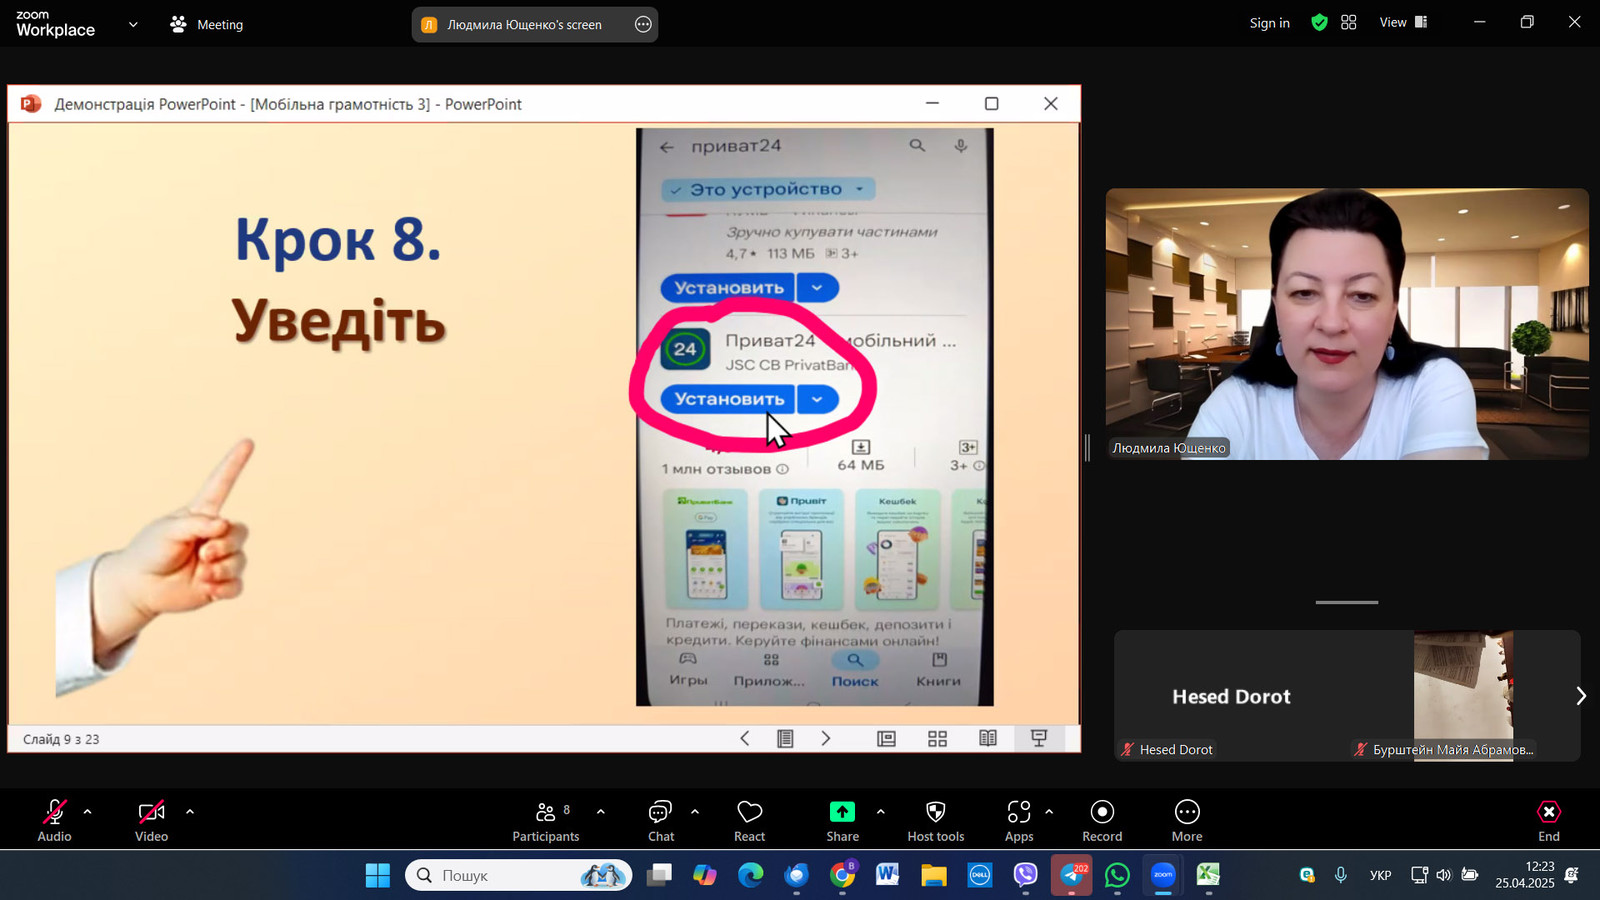The width and height of the screenshot is (1600, 900).
Task: Open Google Chrome from the taskbar
Action: tap(842, 875)
